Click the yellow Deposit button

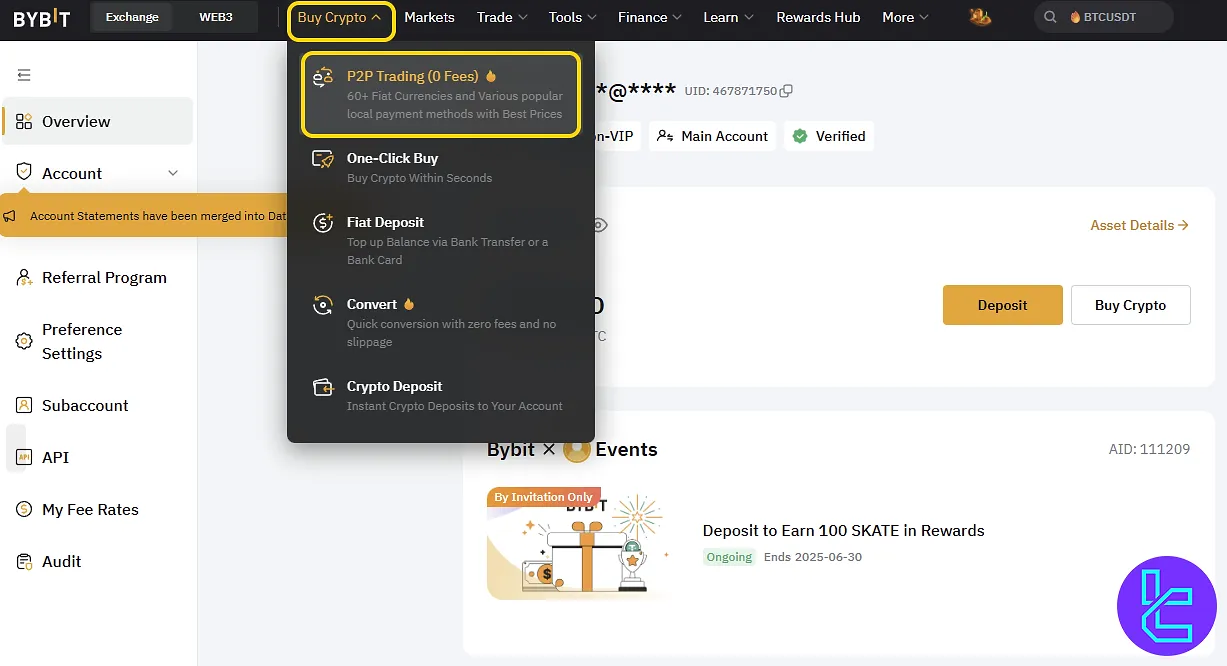pyautogui.click(x=1003, y=305)
